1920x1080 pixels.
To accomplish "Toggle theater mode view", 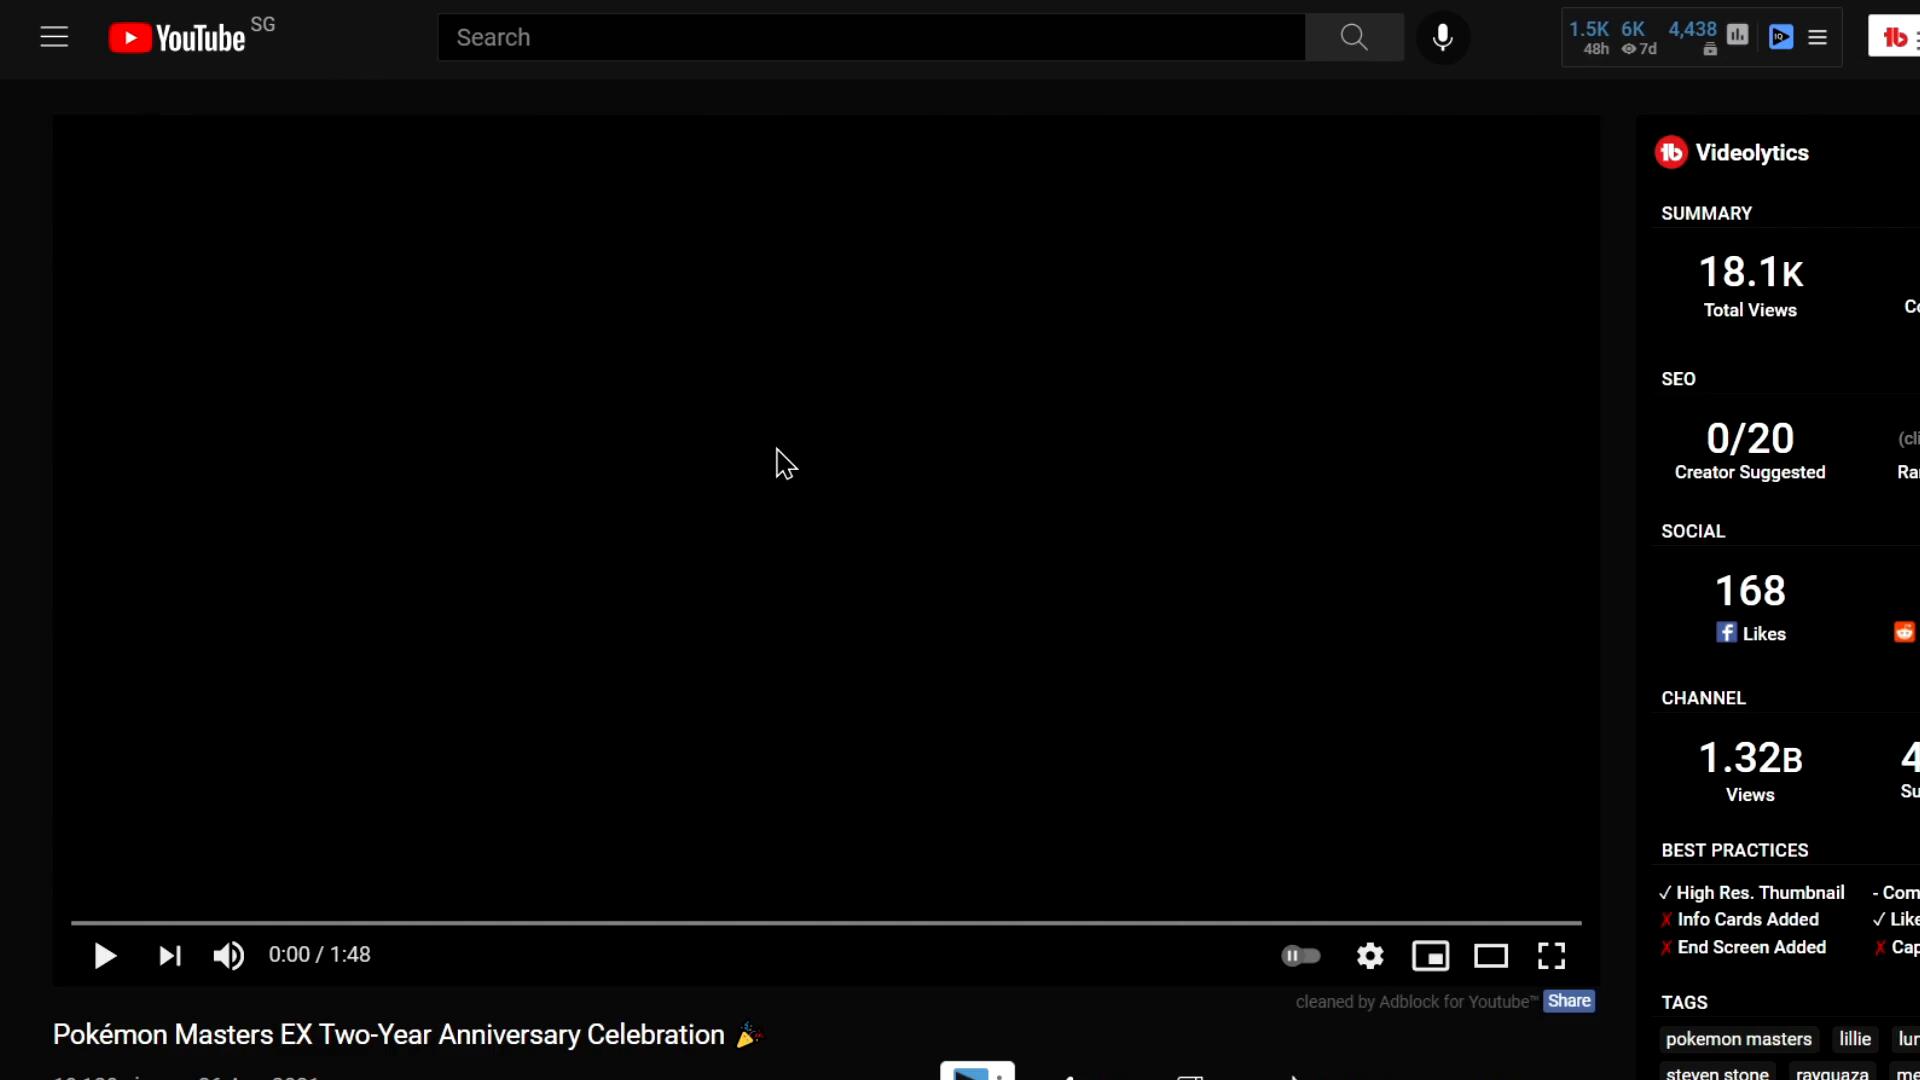I will [x=1490, y=956].
